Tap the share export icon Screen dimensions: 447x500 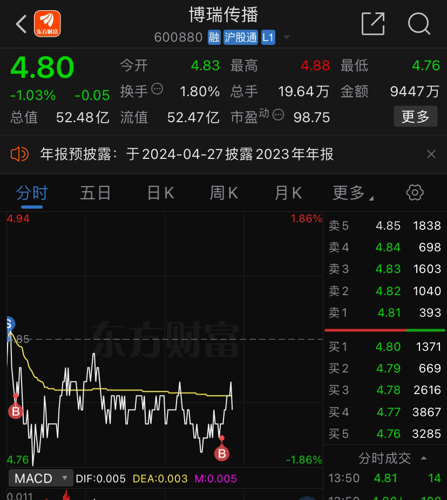(373, 23)
